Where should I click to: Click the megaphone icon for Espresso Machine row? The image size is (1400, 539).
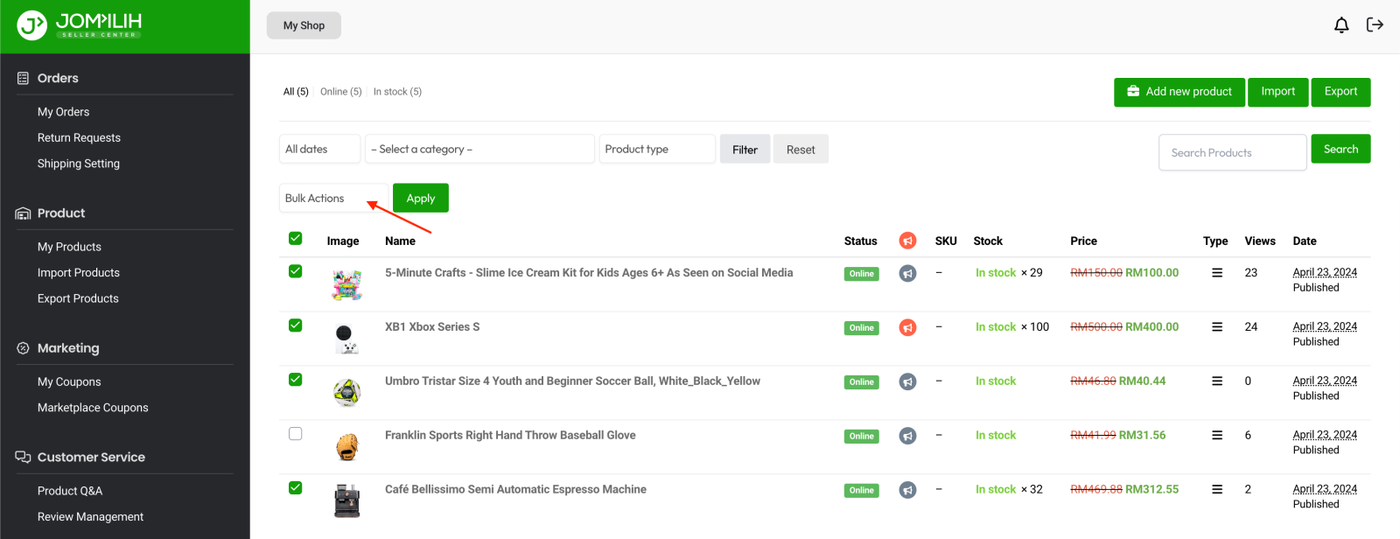point(907,490)
